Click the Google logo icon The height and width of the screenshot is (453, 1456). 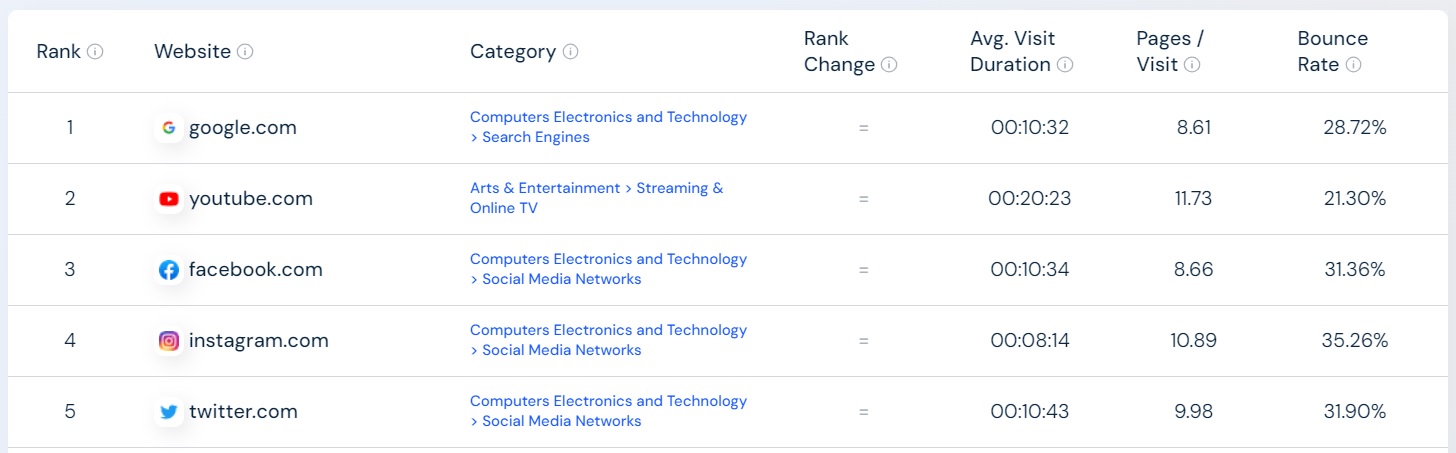(x=169, y=128)
